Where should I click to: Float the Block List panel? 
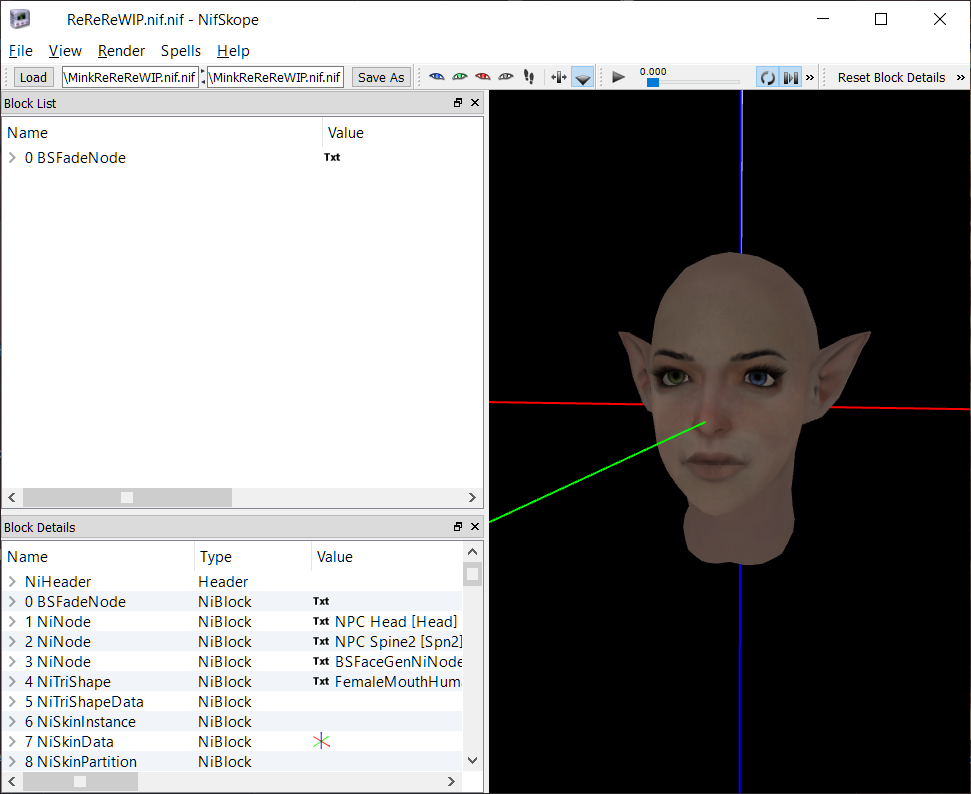[x=458, y=103]
